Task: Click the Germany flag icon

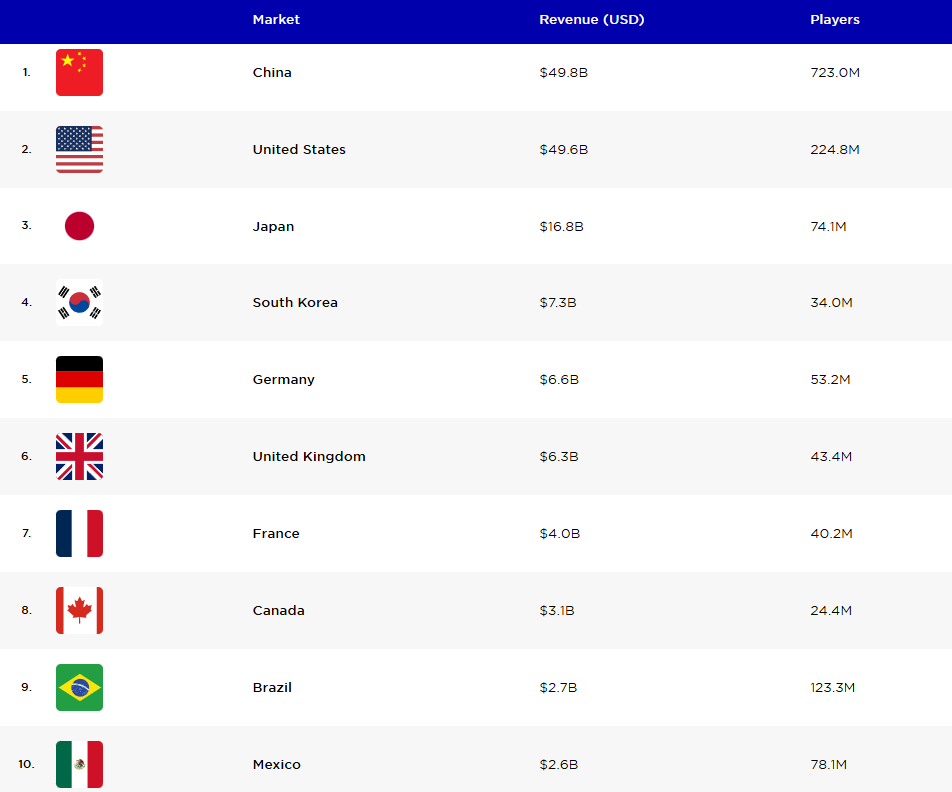Action: (x=80, y=380)
